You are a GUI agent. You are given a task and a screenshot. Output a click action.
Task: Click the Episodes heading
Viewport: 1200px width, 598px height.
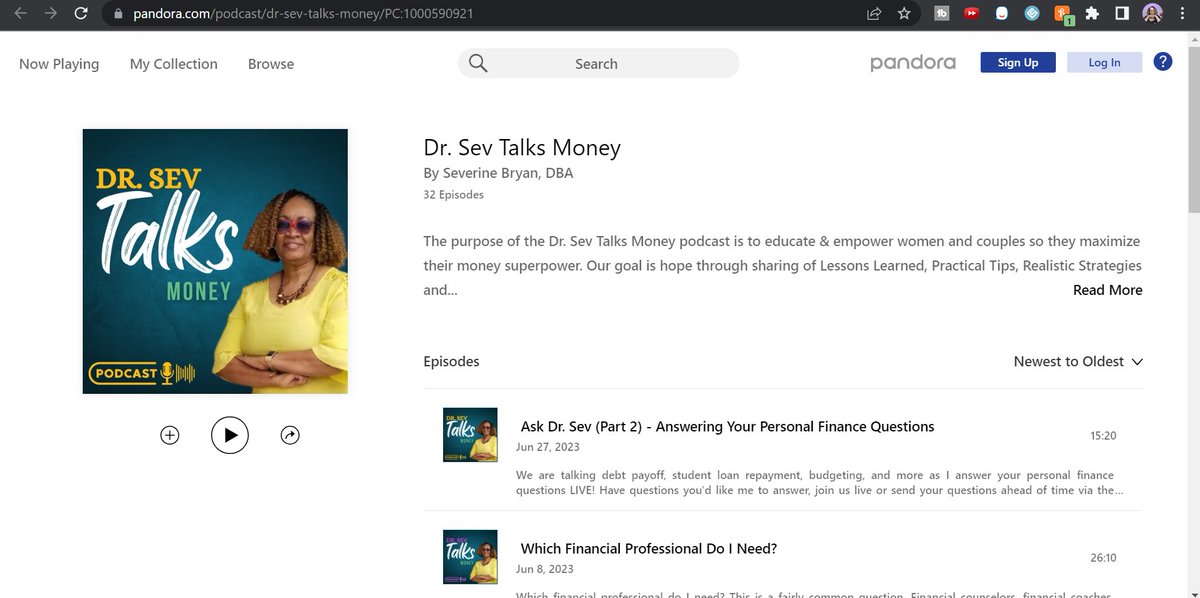tap(451, 361)
